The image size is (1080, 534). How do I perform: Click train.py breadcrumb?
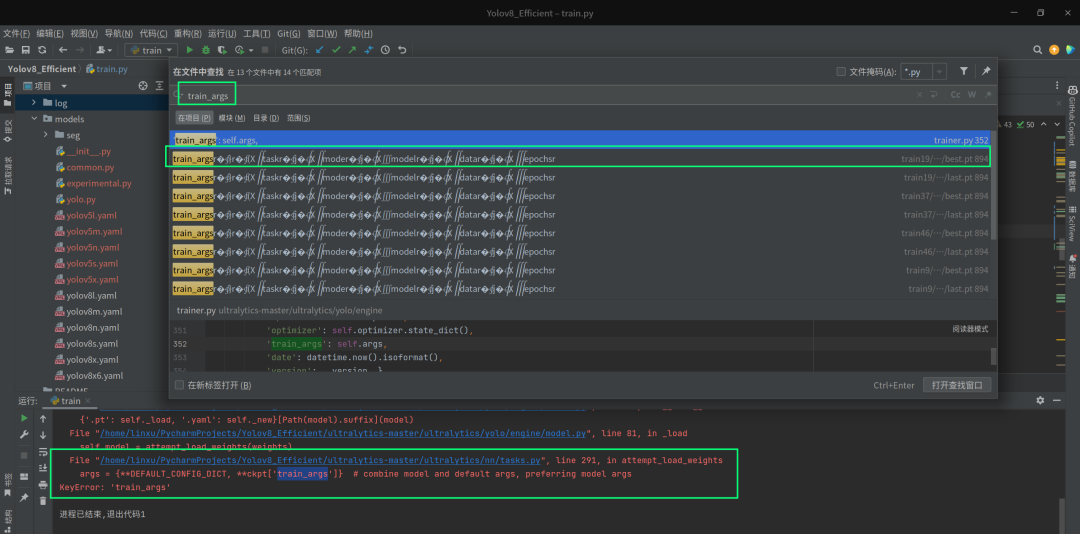coord(107,69)
